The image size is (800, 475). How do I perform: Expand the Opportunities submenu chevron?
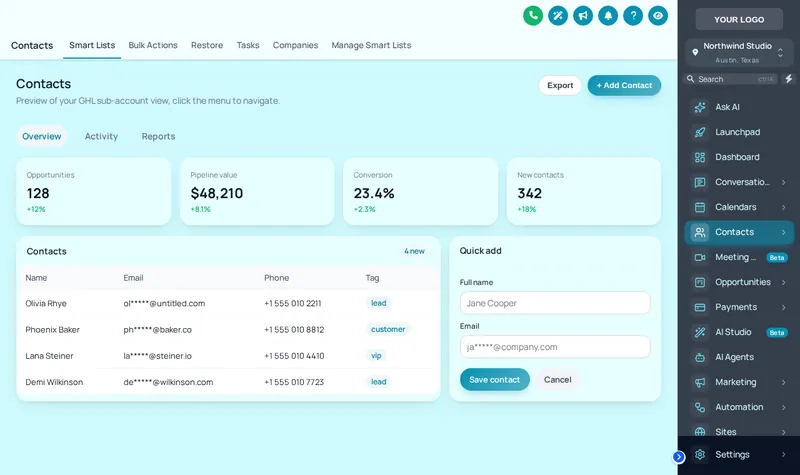click(783, 282)
